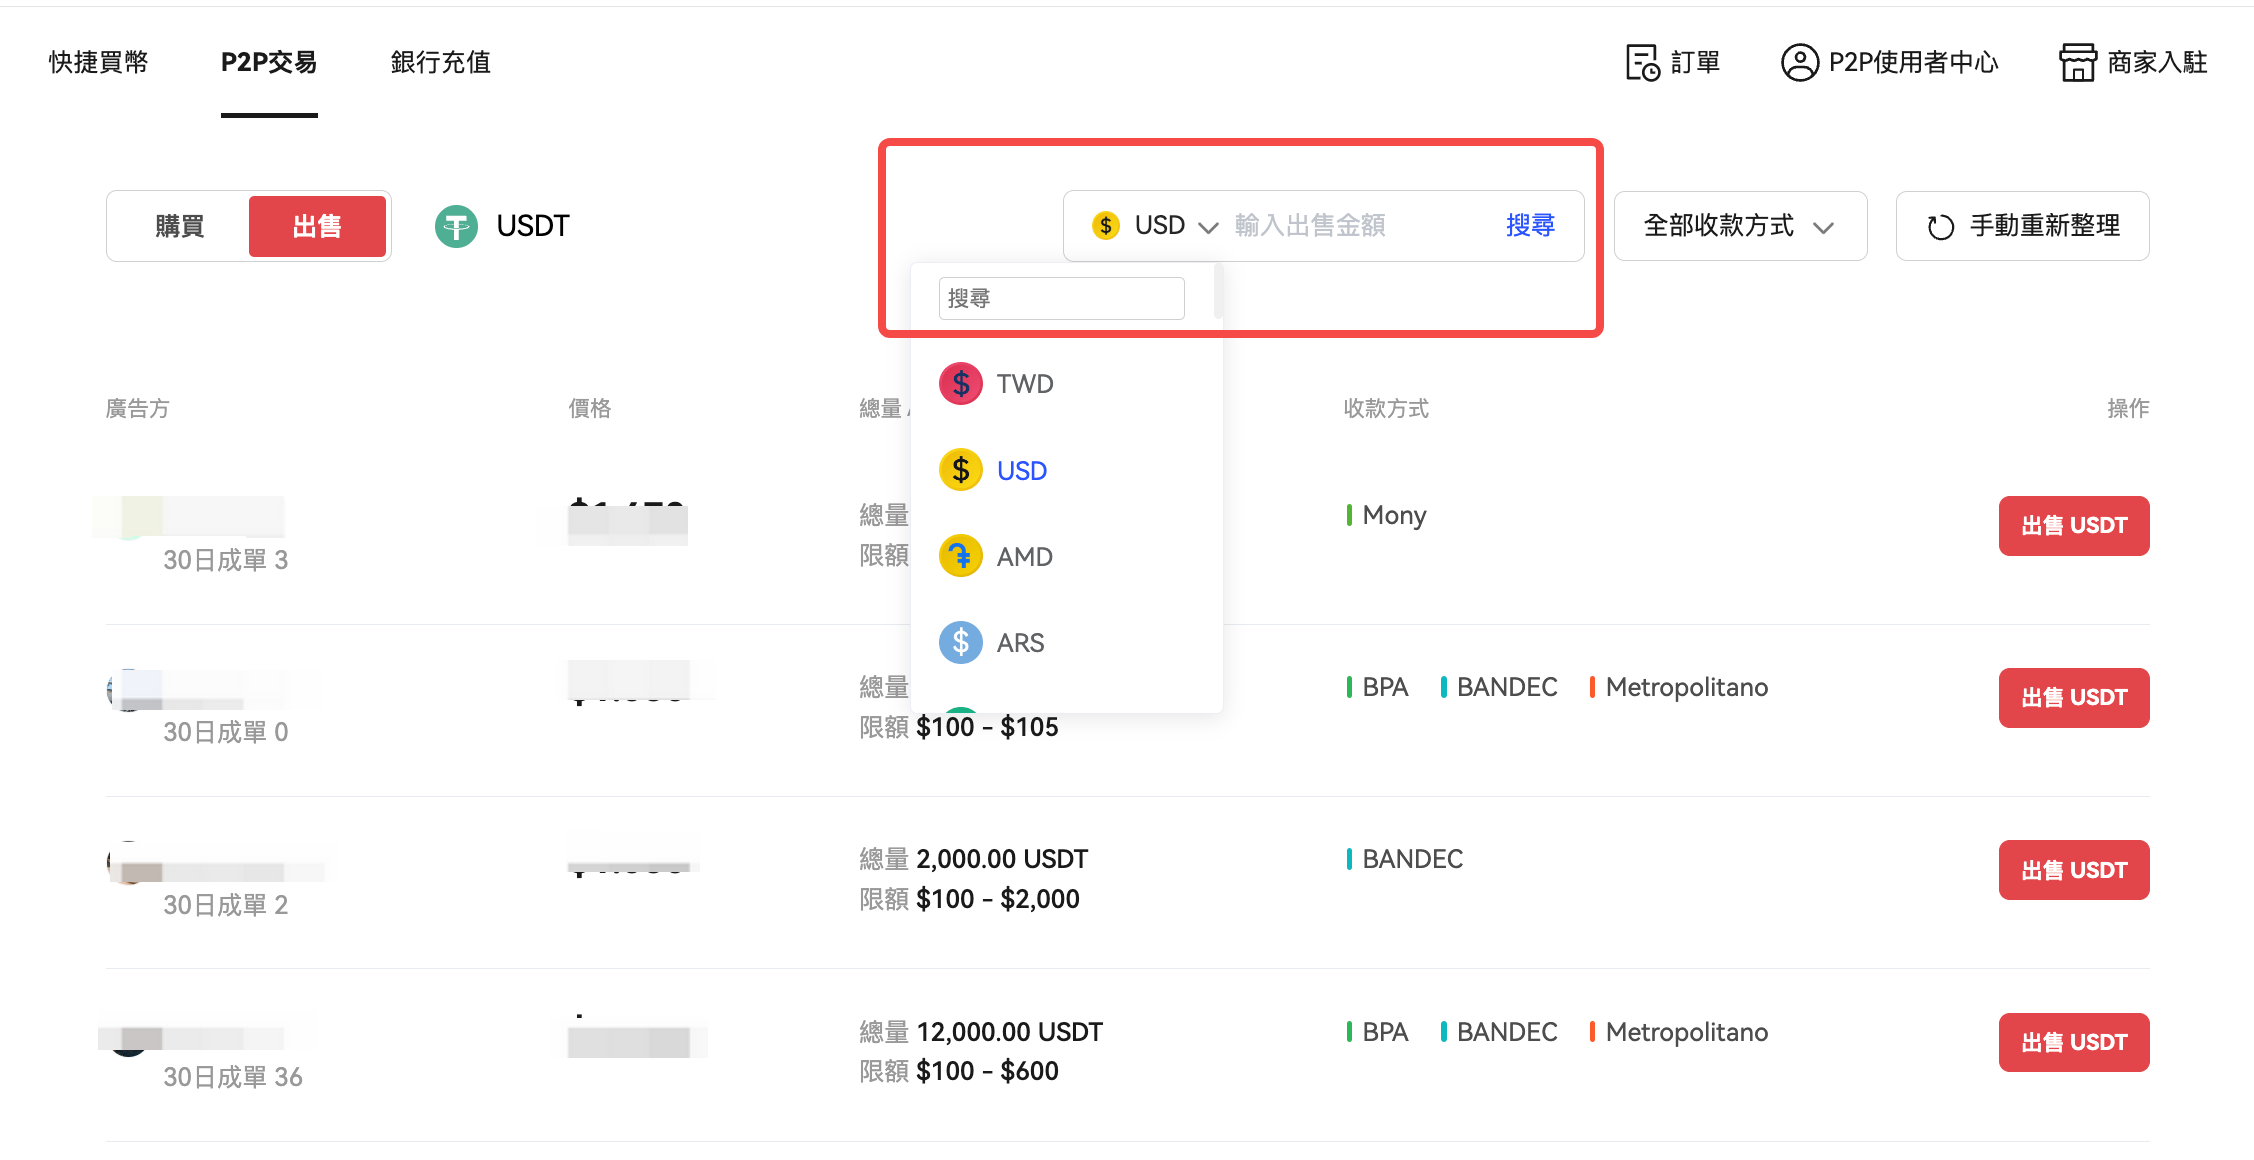Switch to the 出售 sell toggle

(x=317, y=226)
